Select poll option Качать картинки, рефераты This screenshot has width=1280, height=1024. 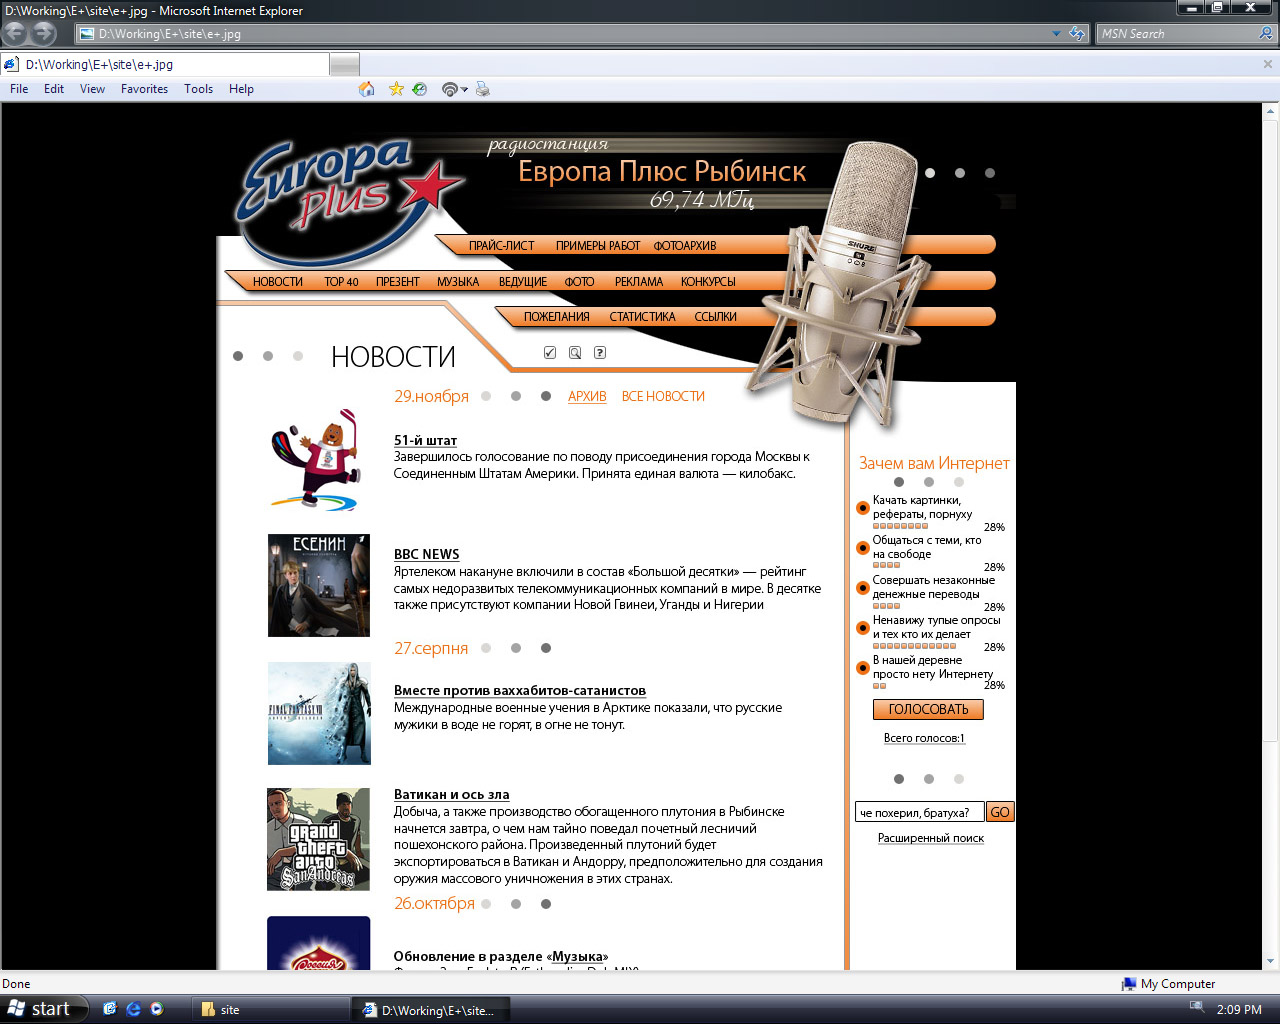click(863, 508)
